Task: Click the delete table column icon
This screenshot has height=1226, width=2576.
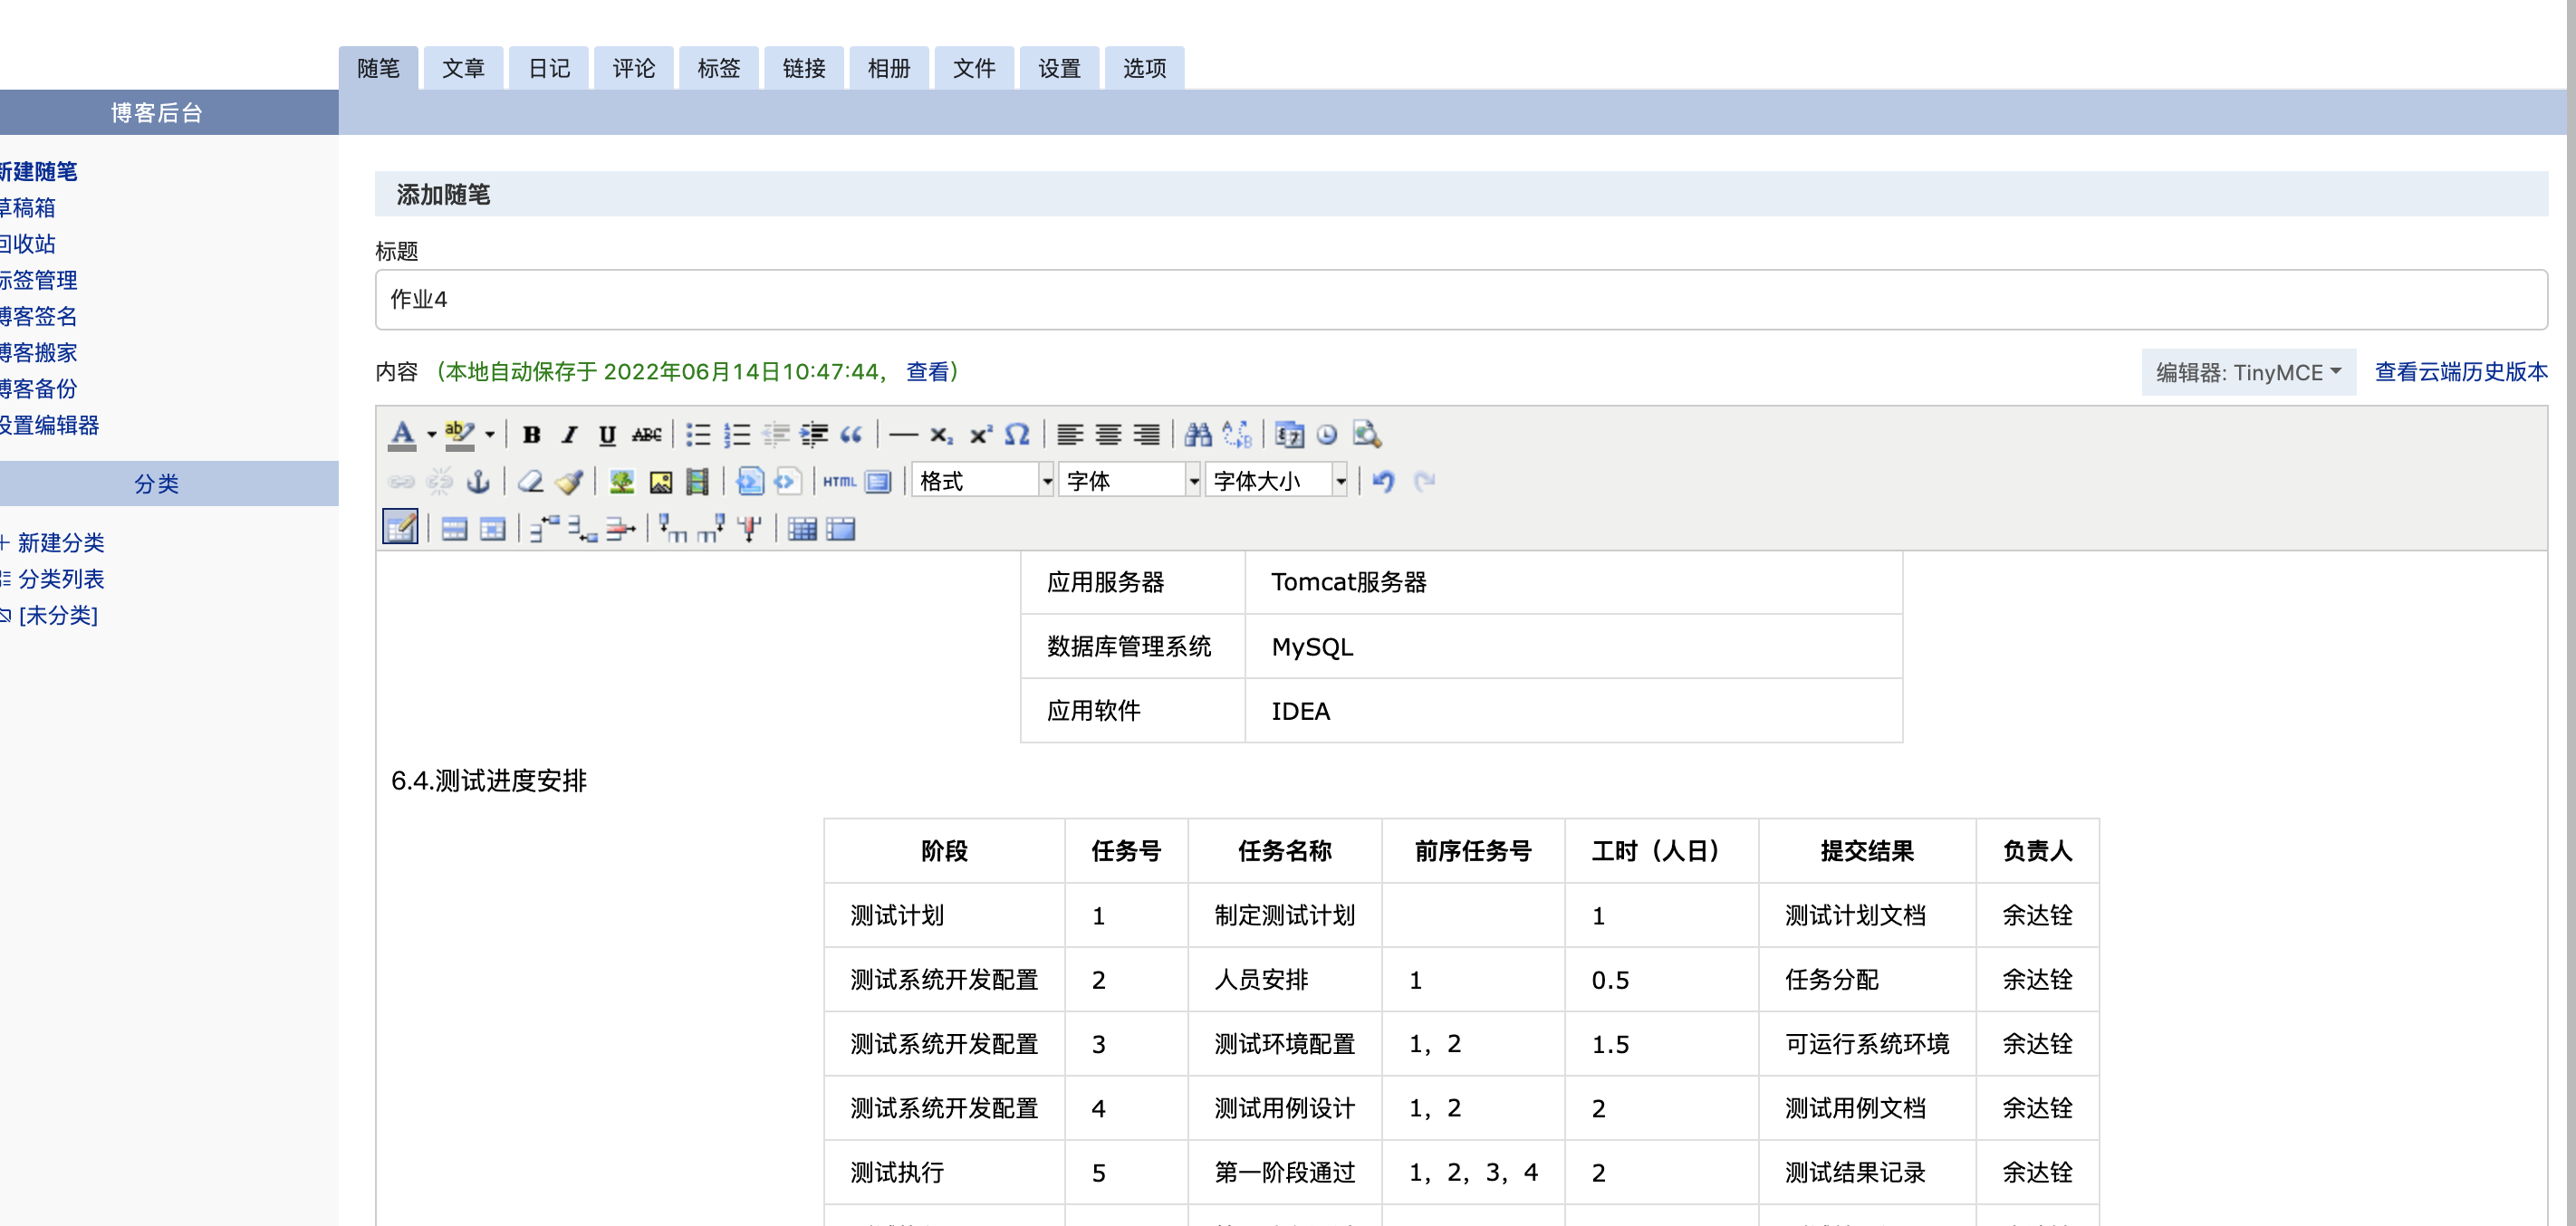Action: pos(749,529)
